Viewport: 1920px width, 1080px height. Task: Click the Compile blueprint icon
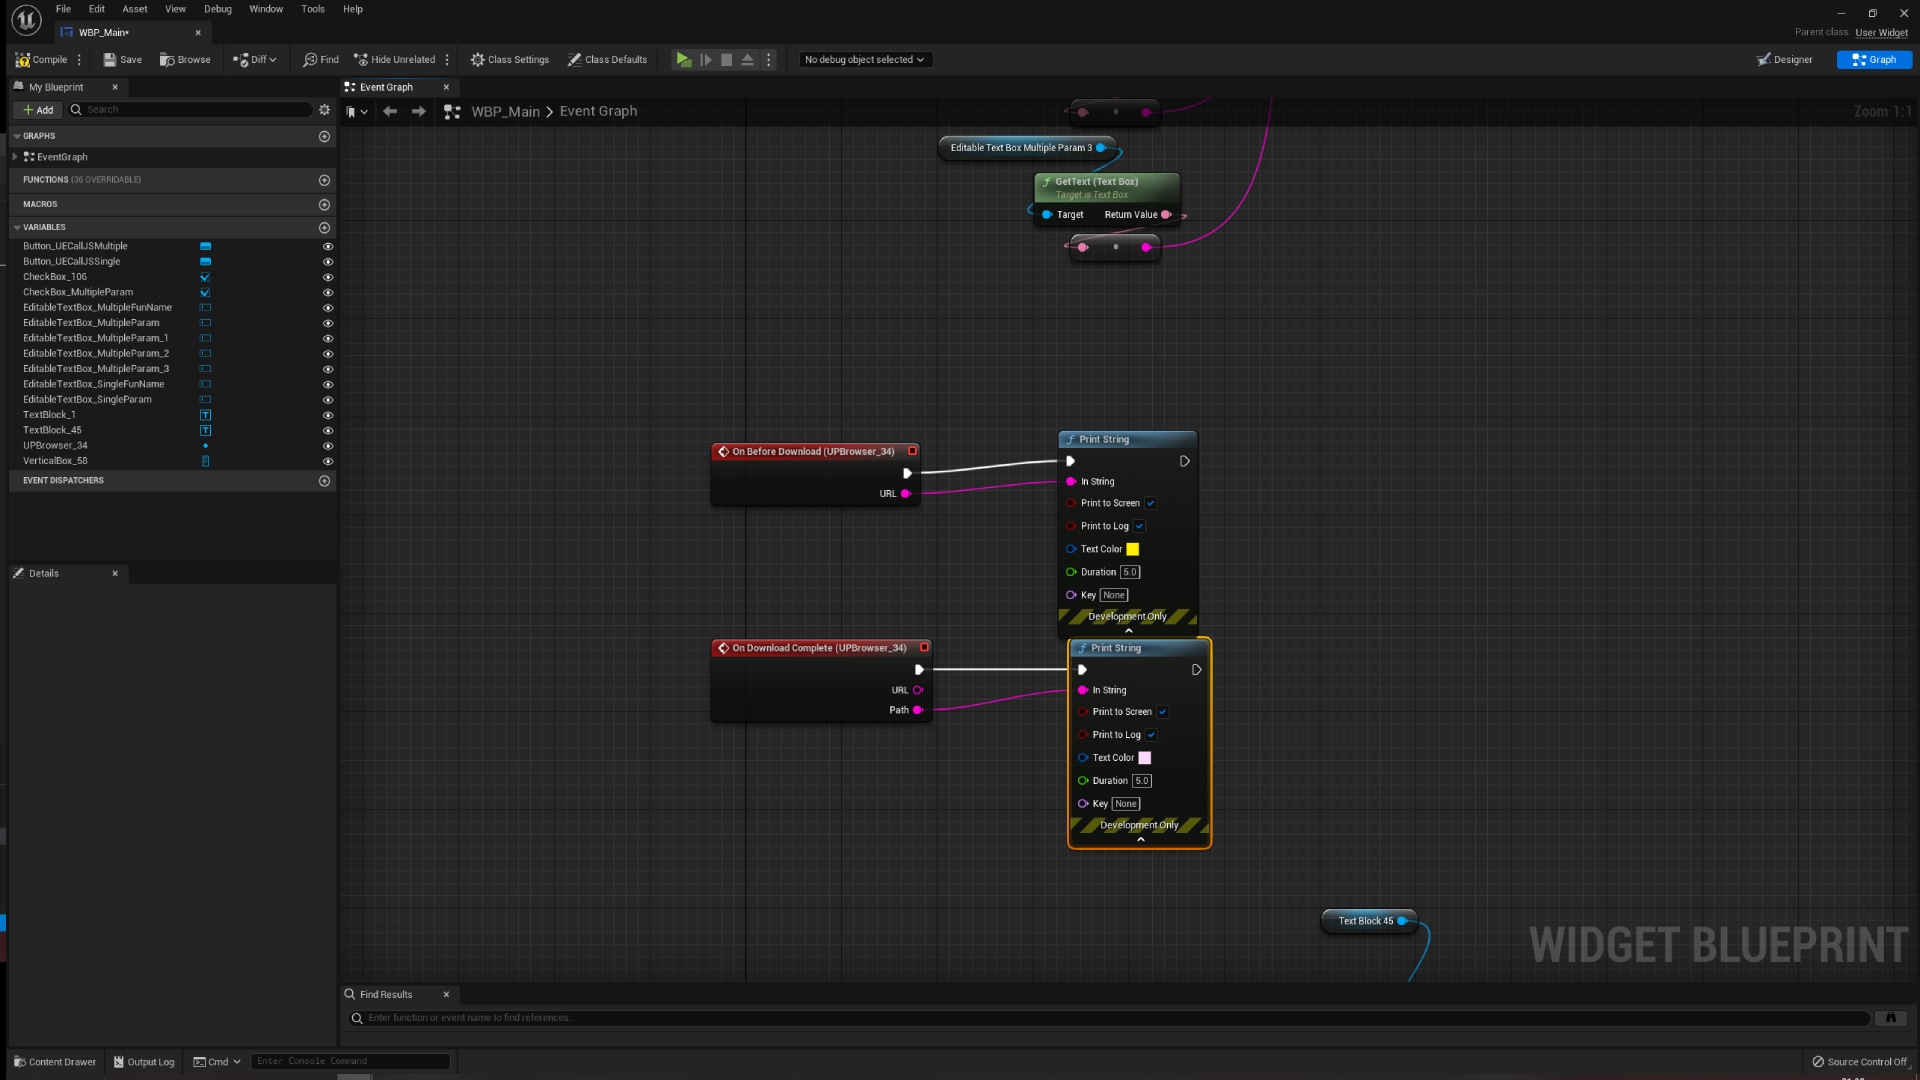click(x=23, y=60)
